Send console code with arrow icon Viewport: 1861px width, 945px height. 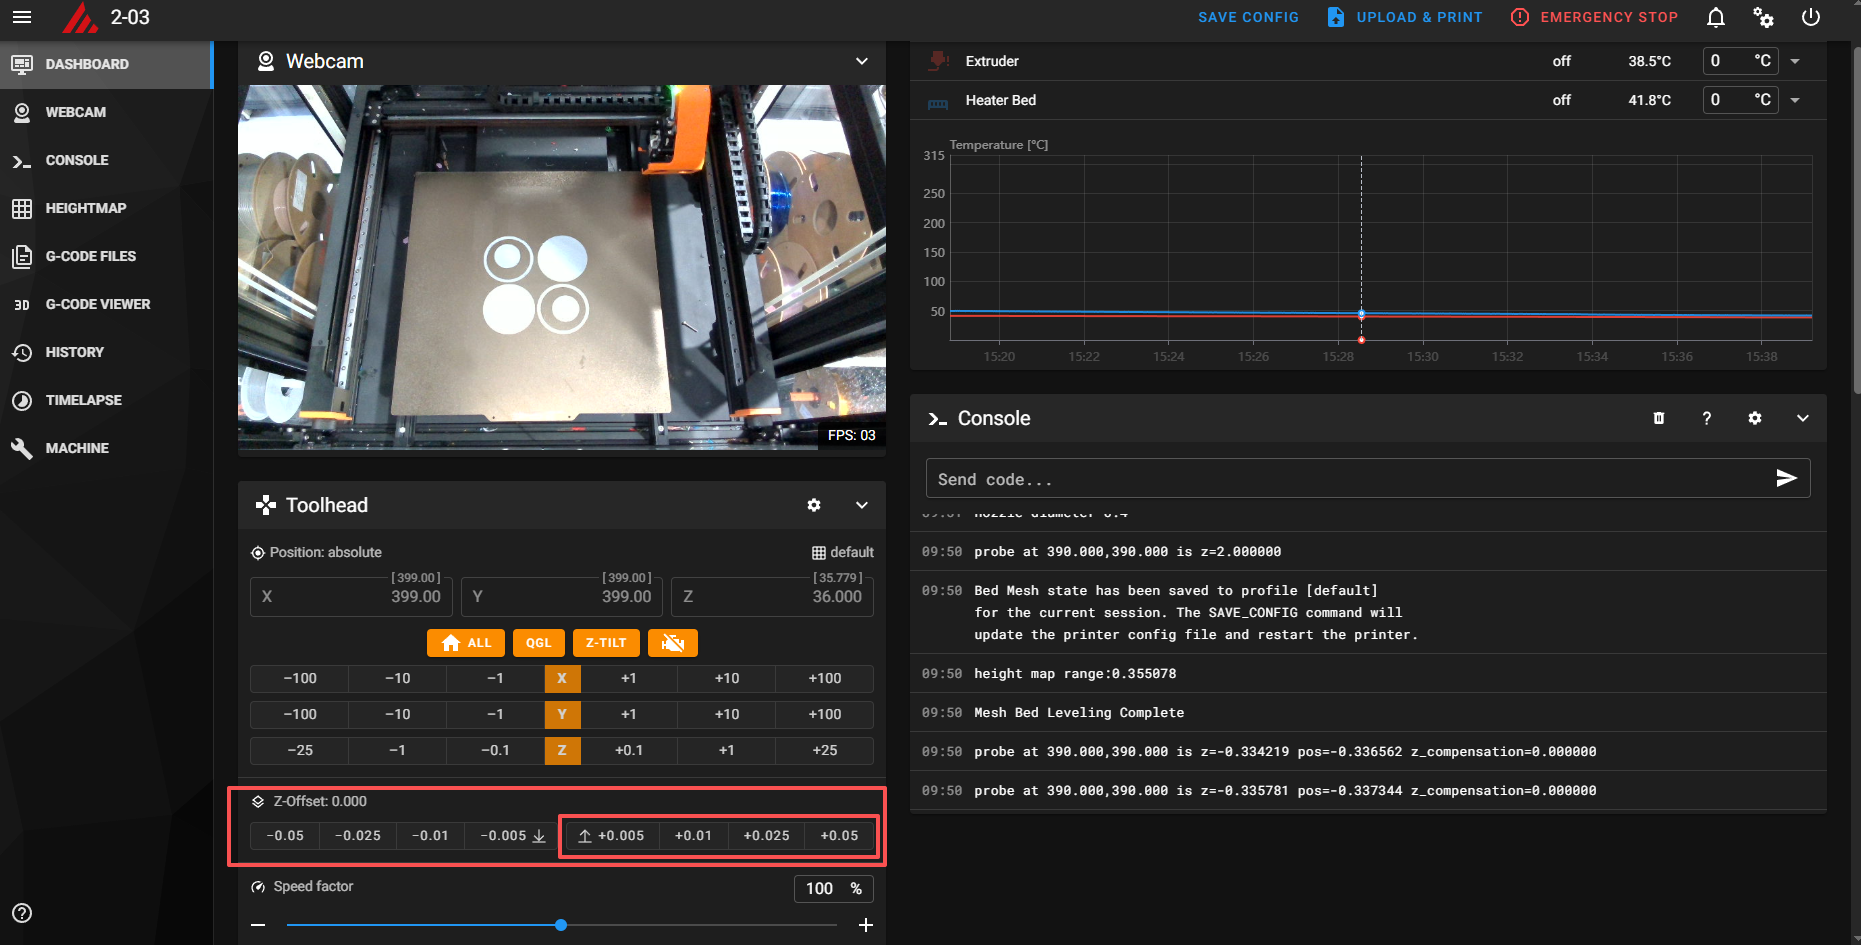click(x=1786, y=479)
